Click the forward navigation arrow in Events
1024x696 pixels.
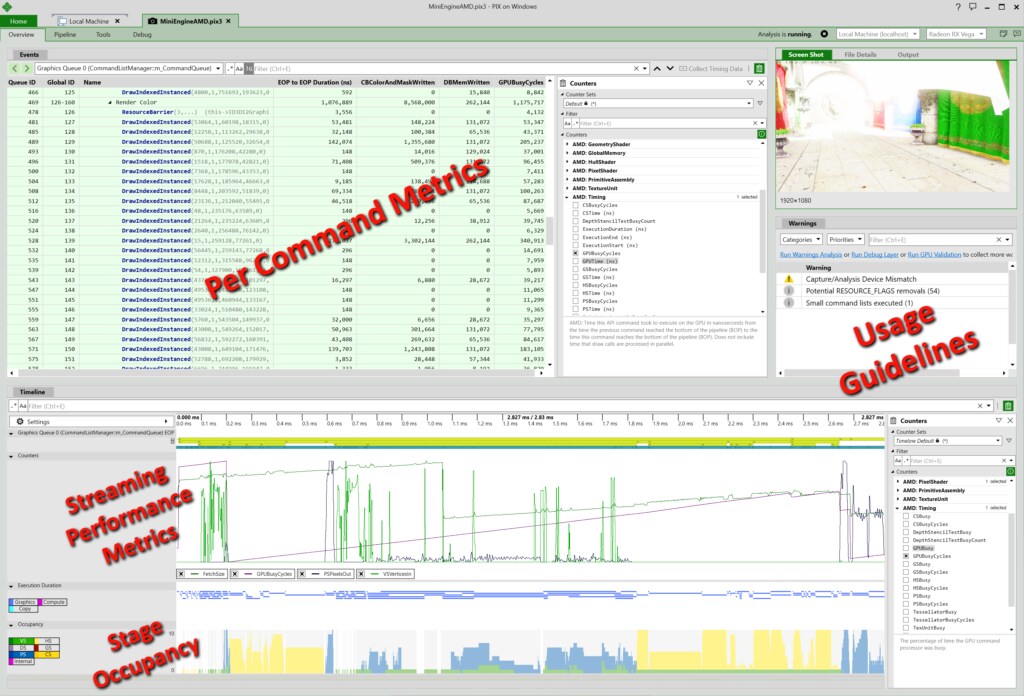[x=27, y=68]
